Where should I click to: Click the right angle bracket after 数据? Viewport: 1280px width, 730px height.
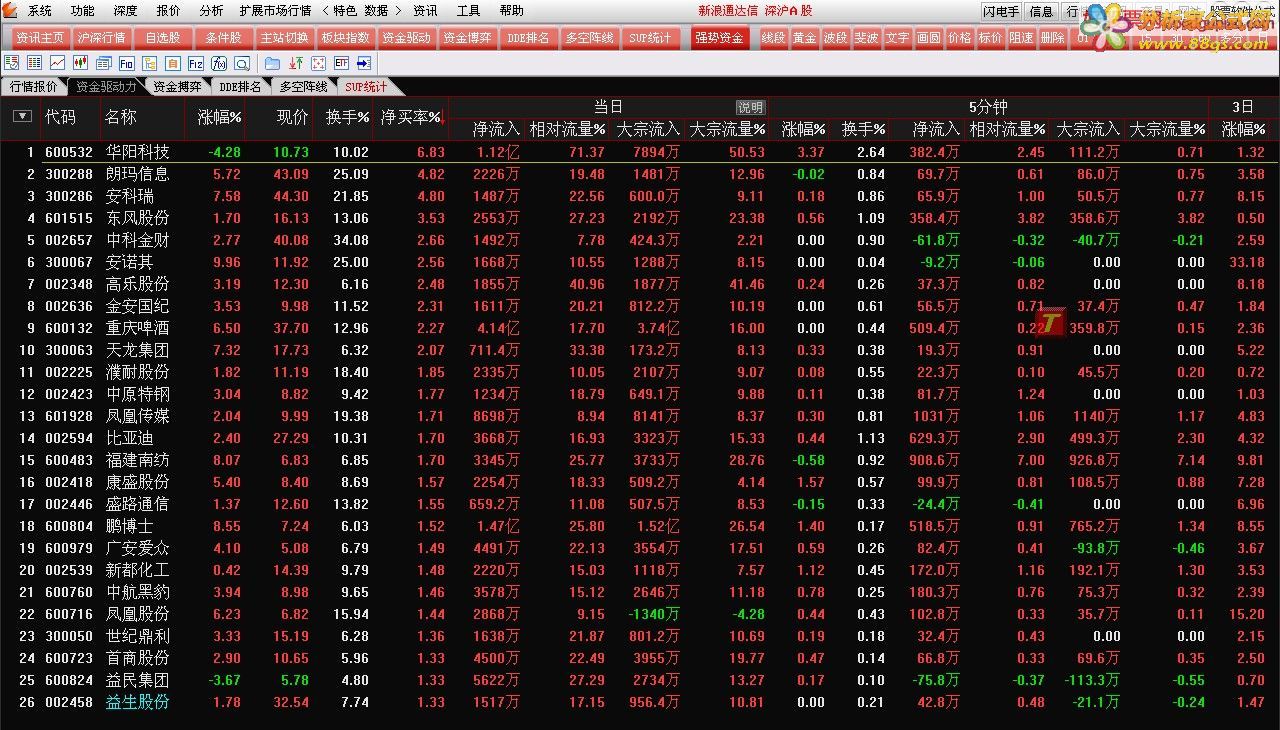point(400,11)
